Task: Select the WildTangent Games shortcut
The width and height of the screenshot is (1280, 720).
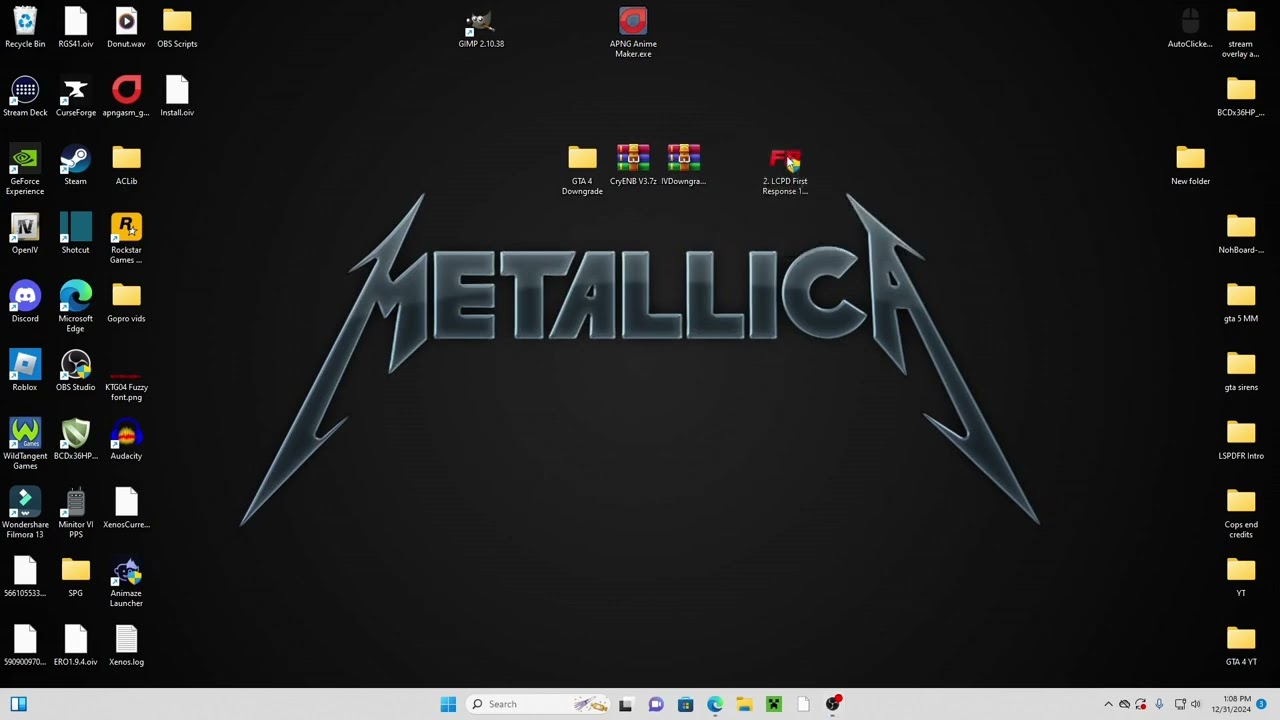Action: click(25, 445)
